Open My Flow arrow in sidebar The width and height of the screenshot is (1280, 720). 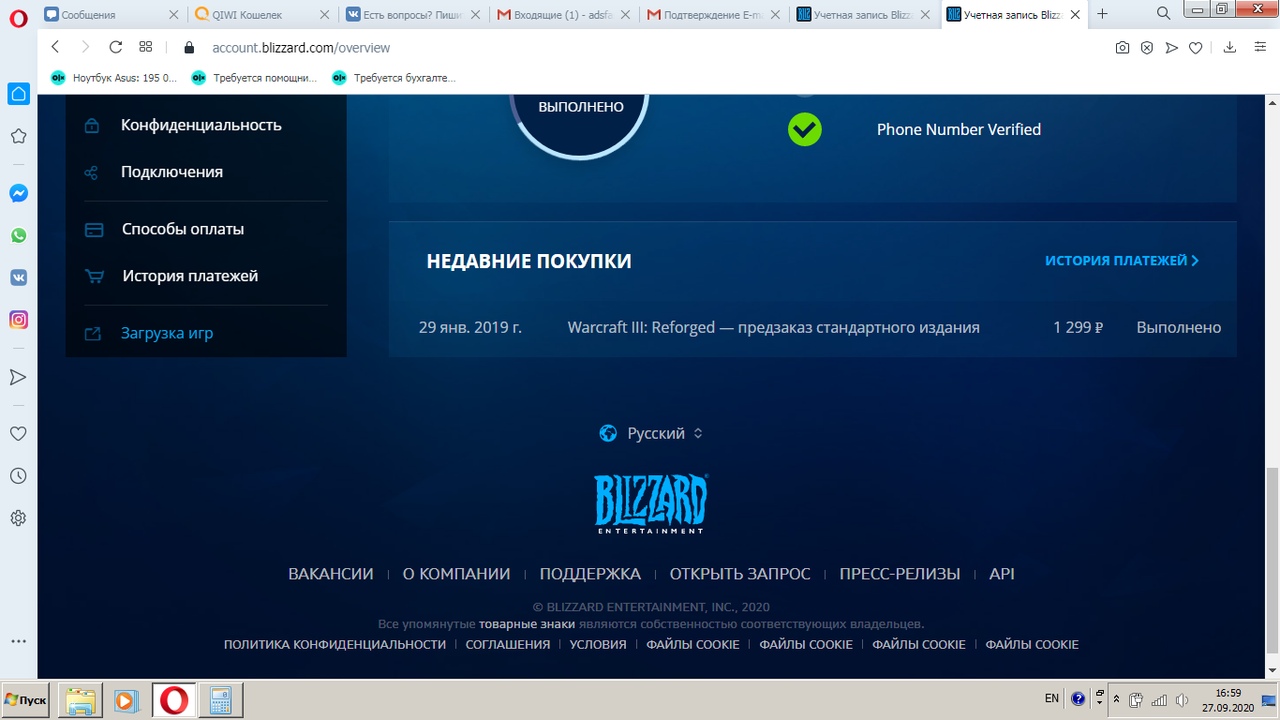click(x=18, y=377)
